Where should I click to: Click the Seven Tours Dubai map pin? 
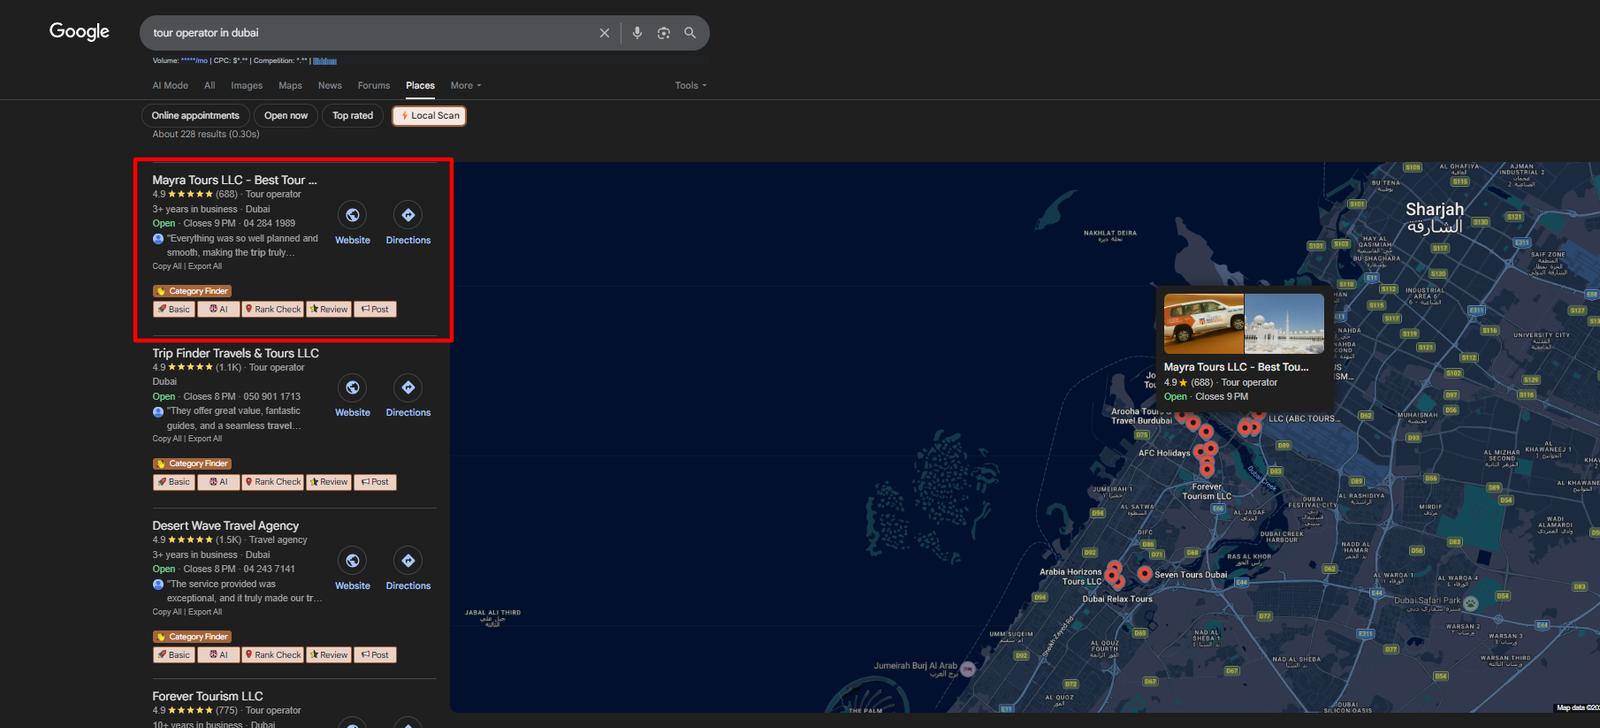[x=1144, y=573]
